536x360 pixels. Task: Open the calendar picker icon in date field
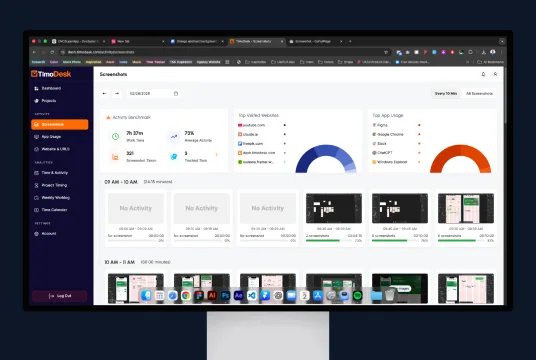pos(176,93)
